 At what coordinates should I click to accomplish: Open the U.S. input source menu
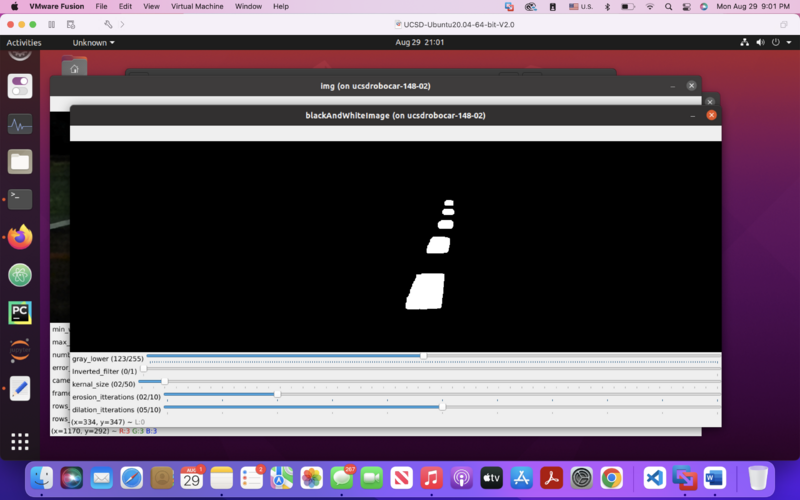click(x=581, y=7)
